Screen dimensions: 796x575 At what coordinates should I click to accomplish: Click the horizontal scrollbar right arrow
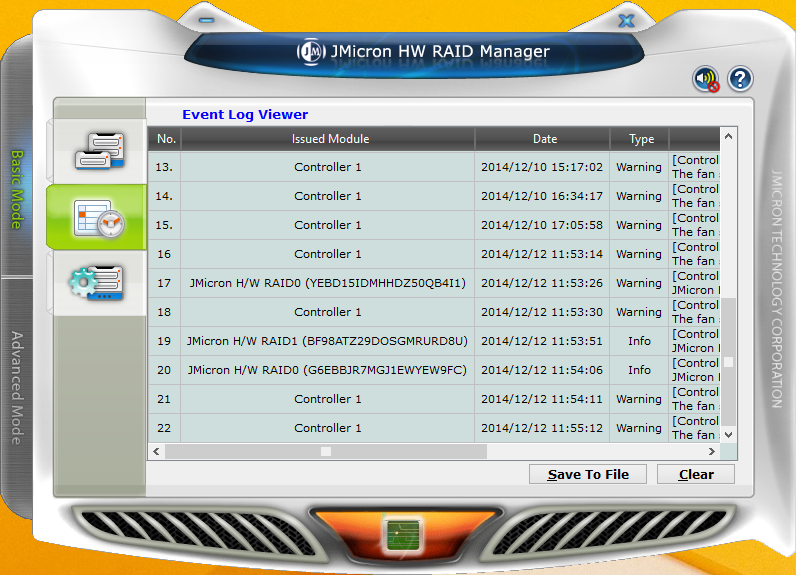(x=712, y=451)
